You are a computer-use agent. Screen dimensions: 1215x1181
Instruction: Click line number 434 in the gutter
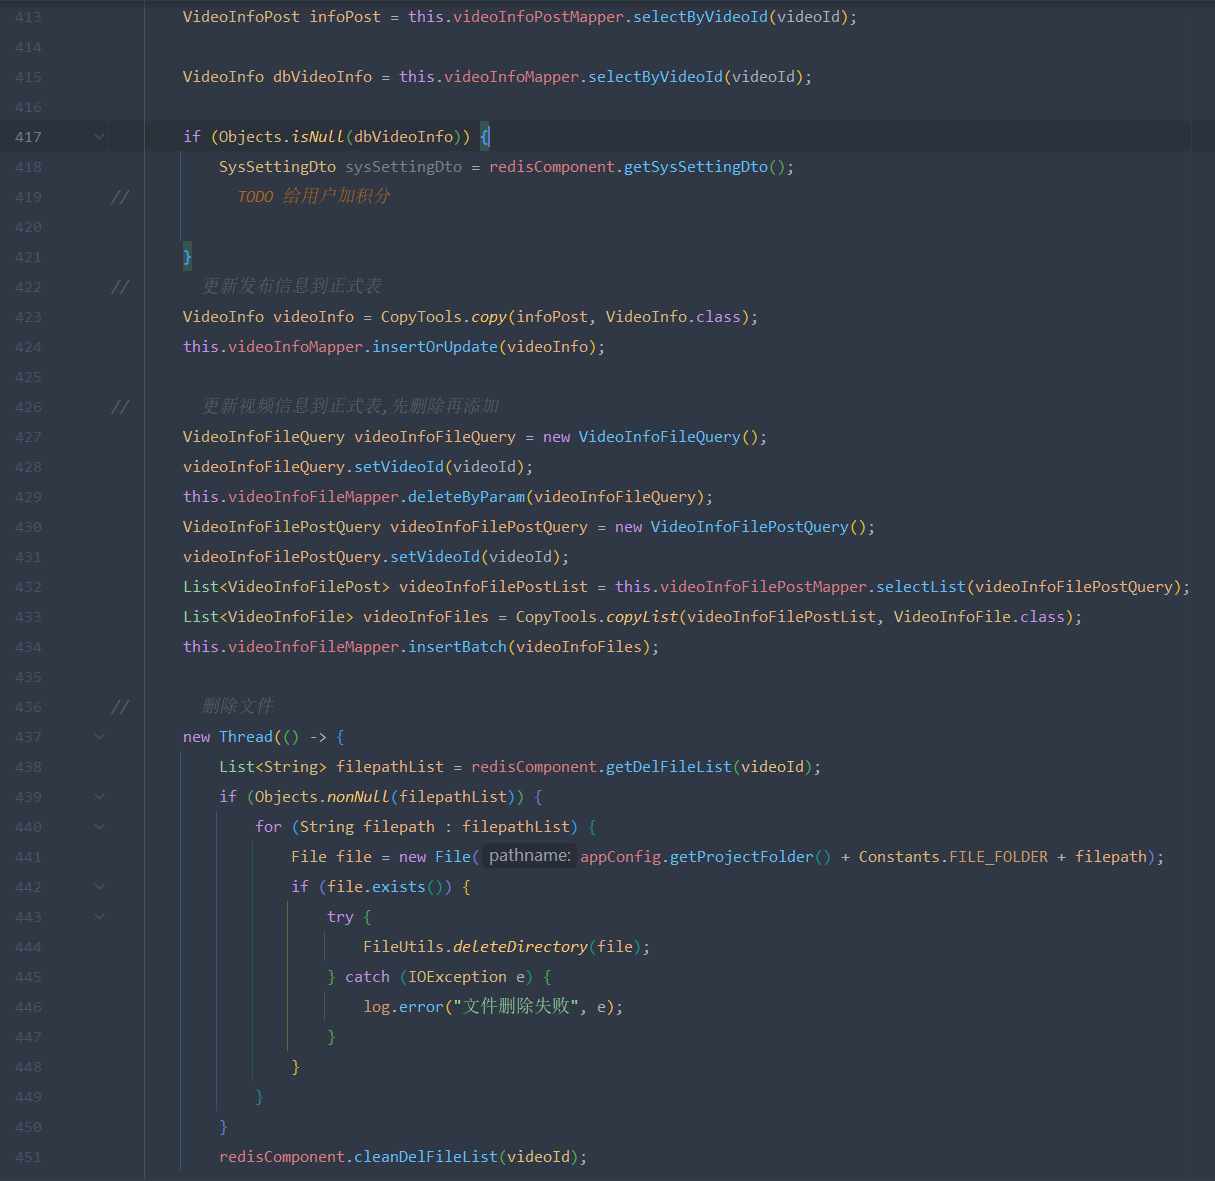(x=28, y=647)
